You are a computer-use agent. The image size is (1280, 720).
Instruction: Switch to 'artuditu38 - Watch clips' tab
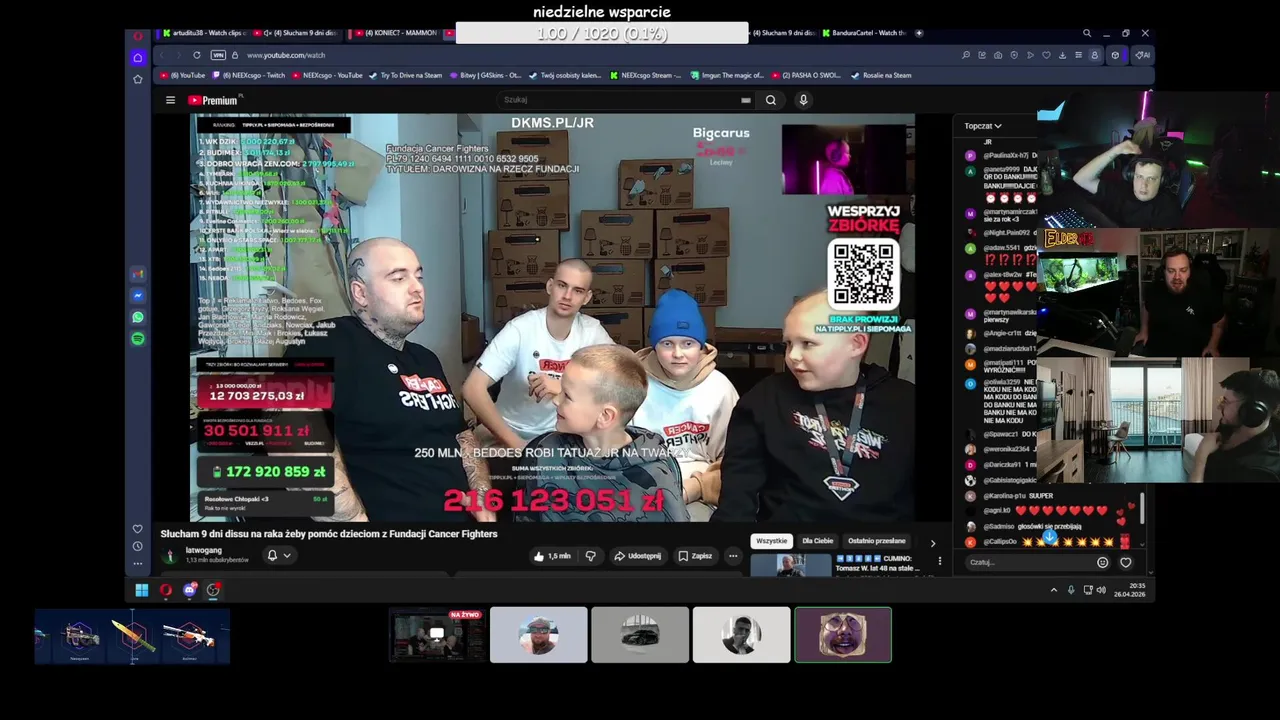point(203,33)
